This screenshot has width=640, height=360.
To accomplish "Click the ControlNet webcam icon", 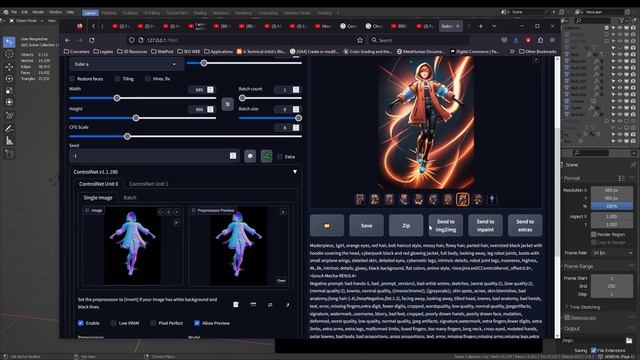I will (x=253, y=304).
